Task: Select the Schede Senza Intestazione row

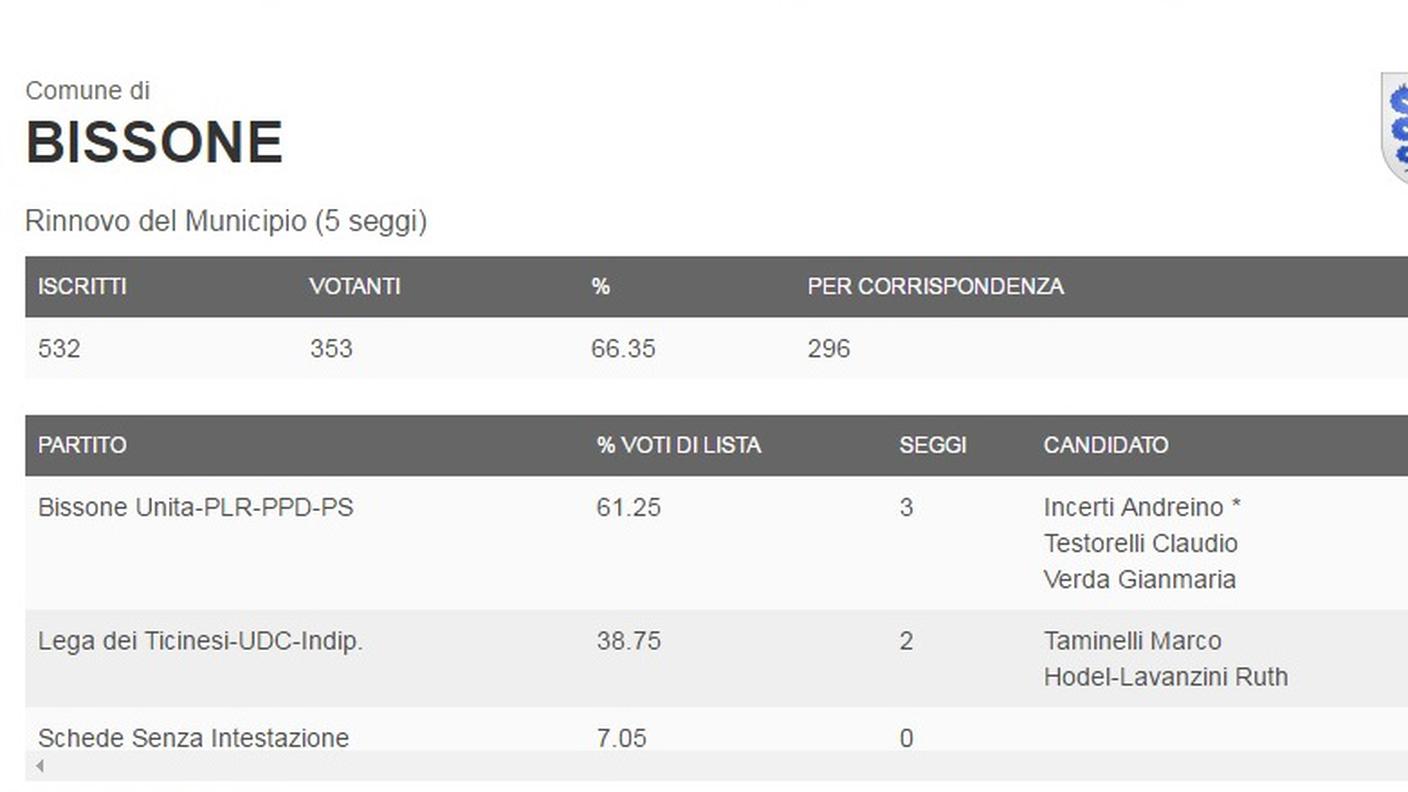Action: click(716, 730)
